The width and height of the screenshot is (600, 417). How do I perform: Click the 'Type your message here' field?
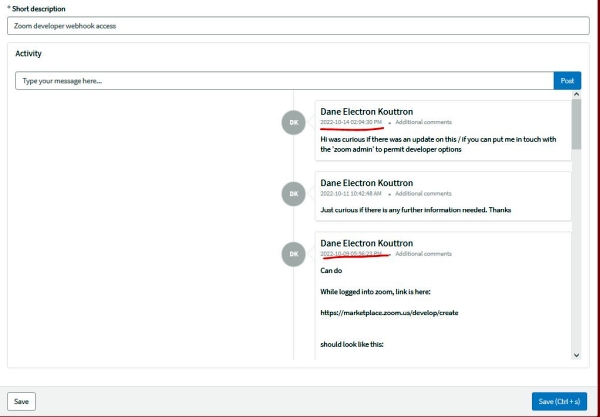[x=284, y=81]
